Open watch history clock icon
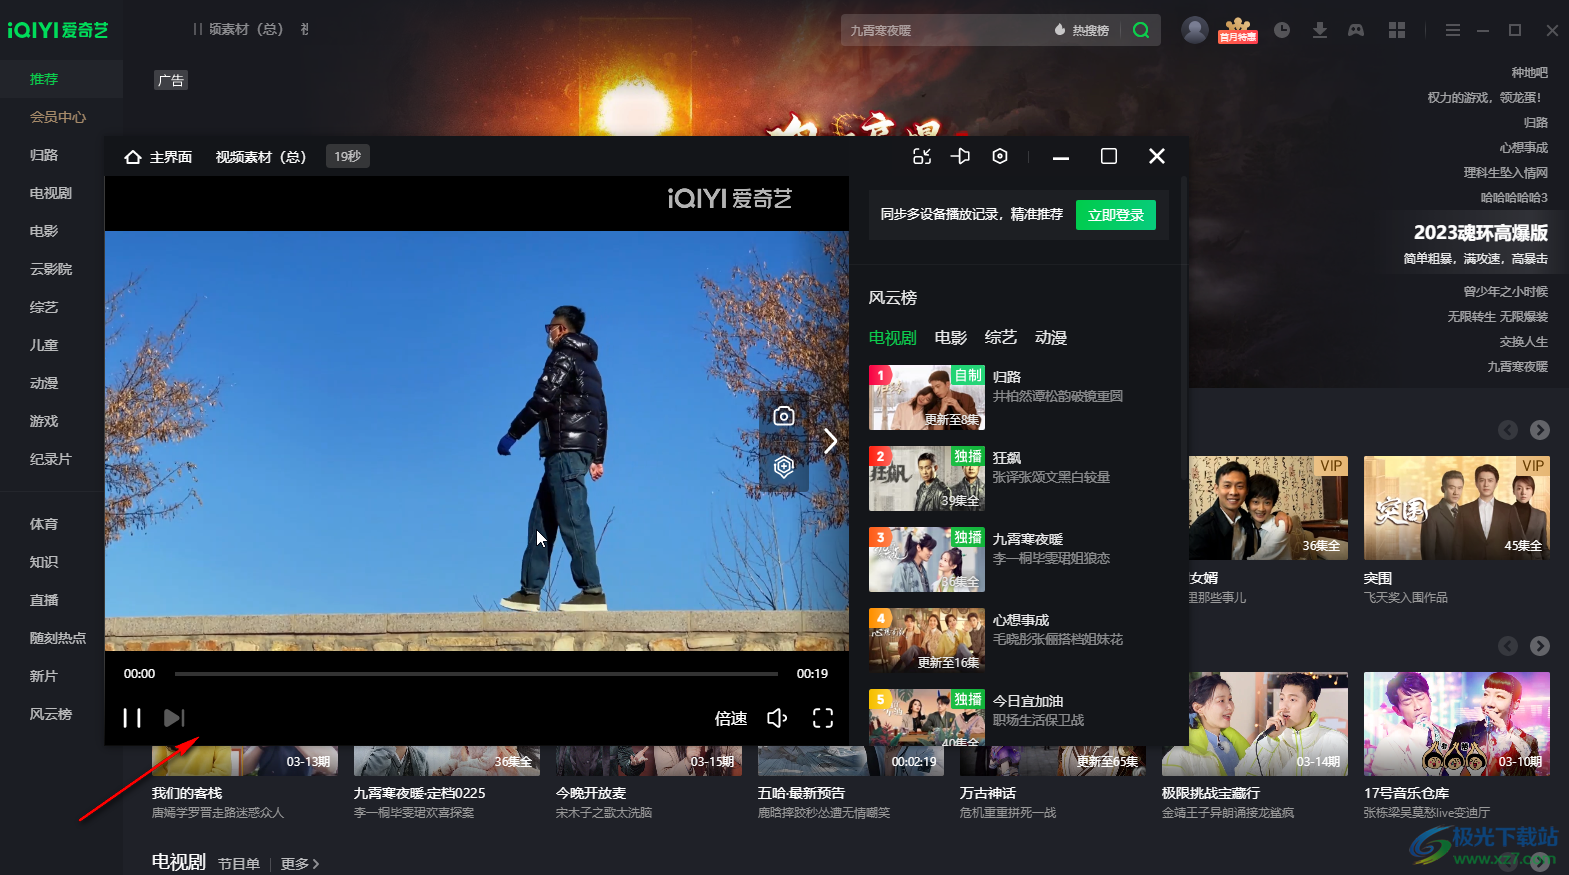The image size is (1569, 875). click(x=1282, y=30)
